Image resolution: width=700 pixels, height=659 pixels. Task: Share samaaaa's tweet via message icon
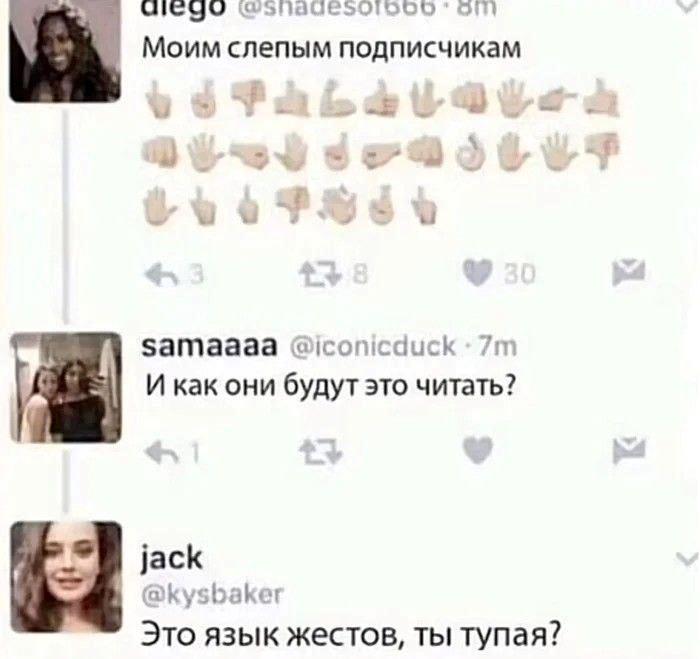pos(629,450)
